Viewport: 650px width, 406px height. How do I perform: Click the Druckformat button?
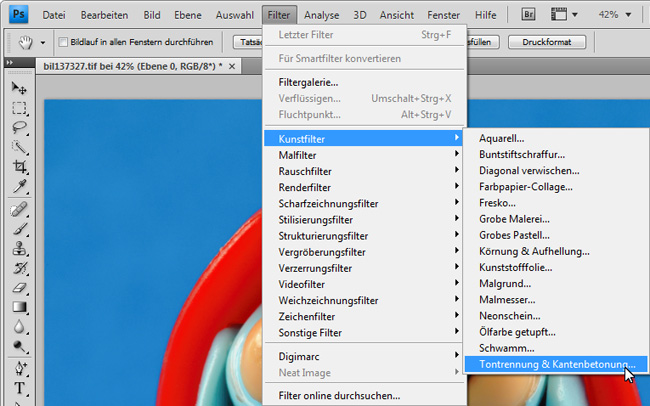tap(546, 42)
